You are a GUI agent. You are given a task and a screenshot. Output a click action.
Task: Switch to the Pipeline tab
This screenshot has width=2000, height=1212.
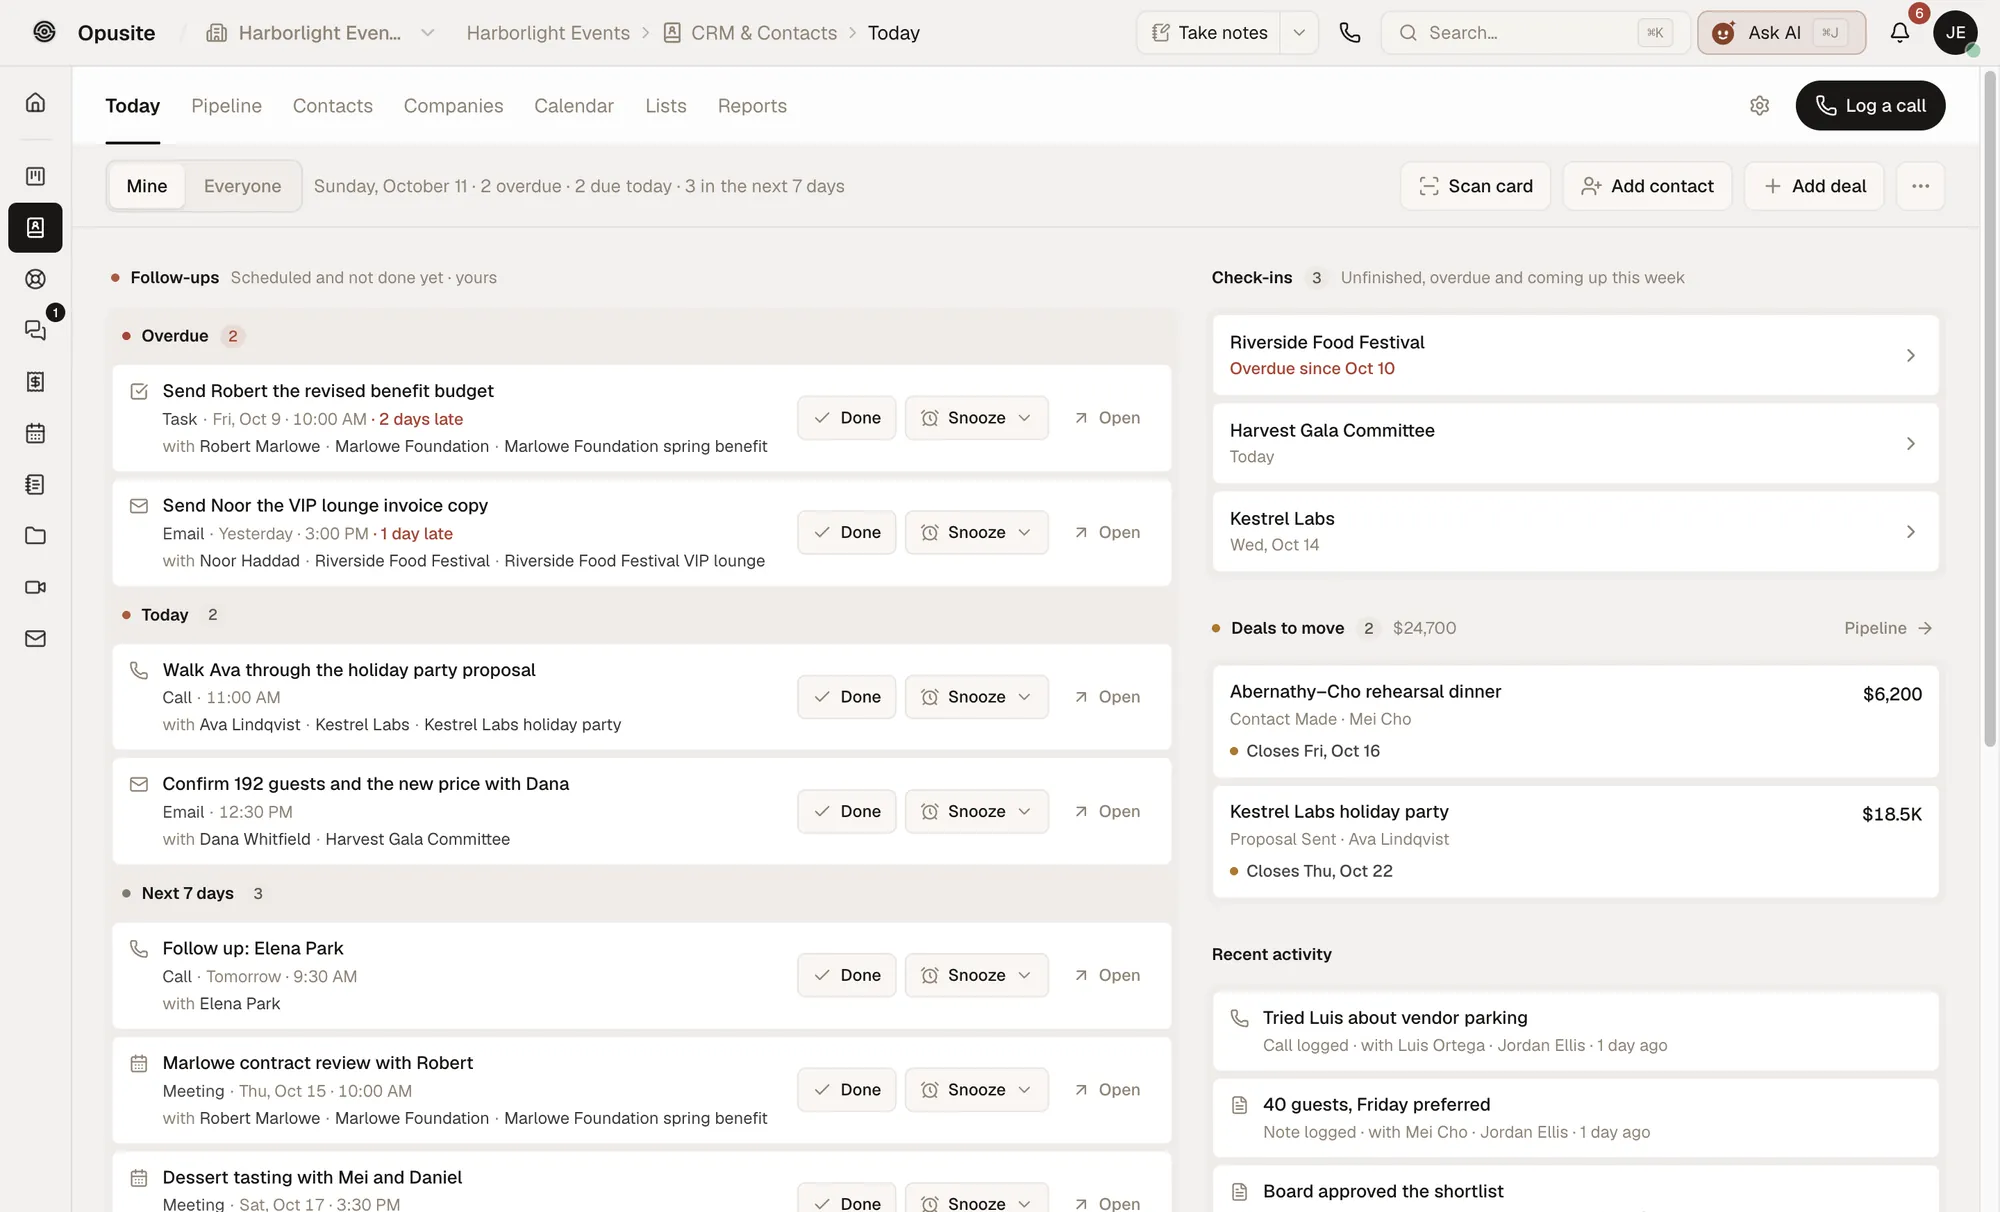(226, 106)
